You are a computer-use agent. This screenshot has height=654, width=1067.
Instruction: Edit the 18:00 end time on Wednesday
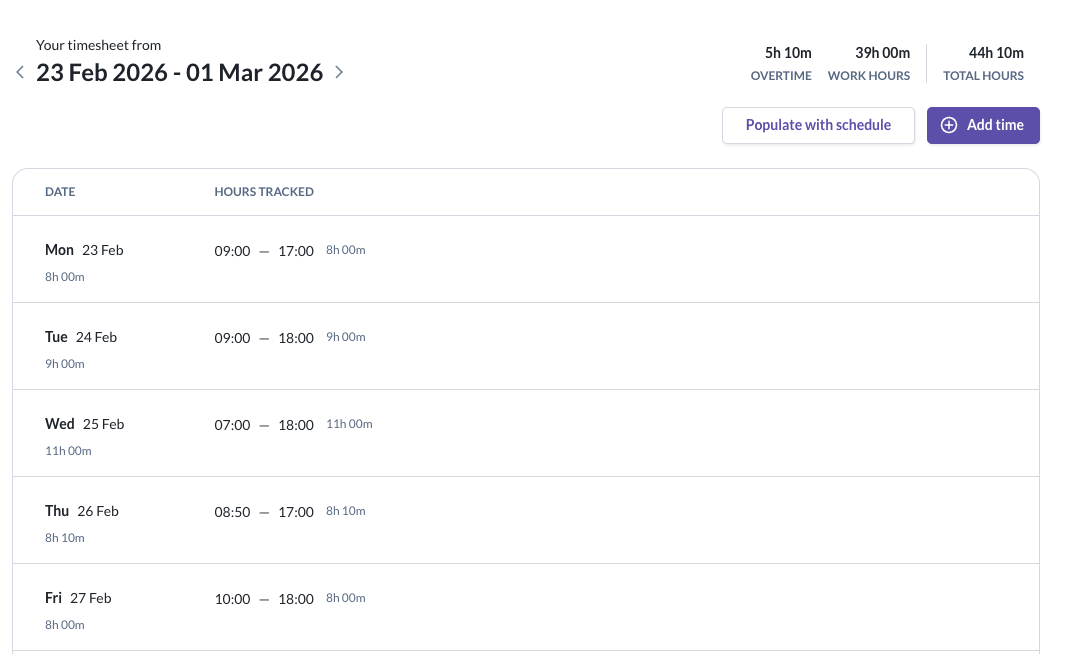pyautogui.click(x=296, y=425)
